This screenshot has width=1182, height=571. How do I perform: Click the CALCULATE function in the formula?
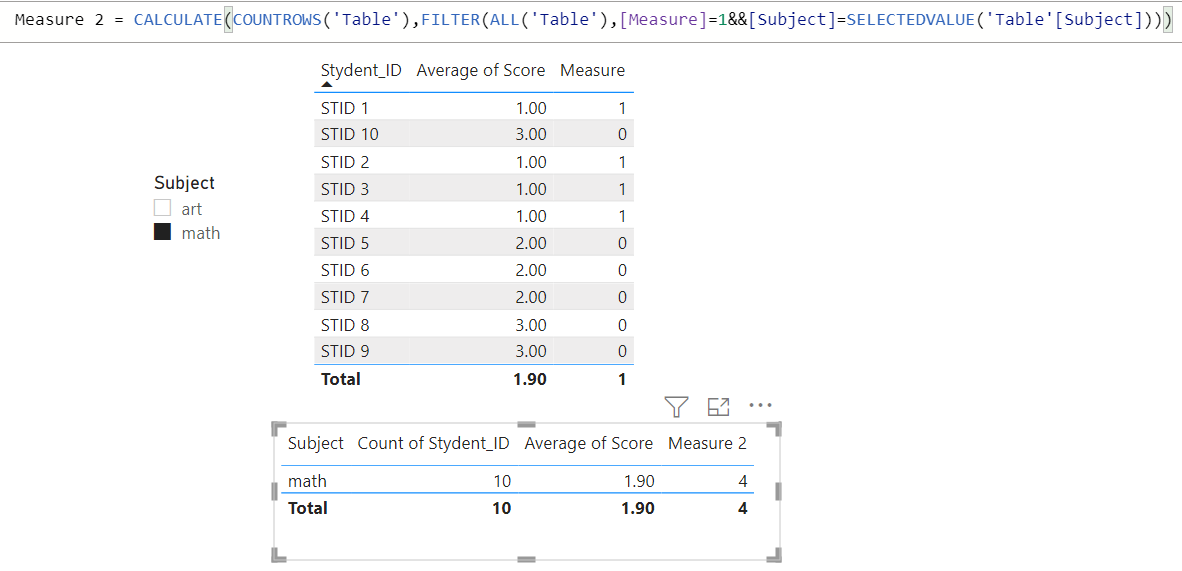[178, 20]
